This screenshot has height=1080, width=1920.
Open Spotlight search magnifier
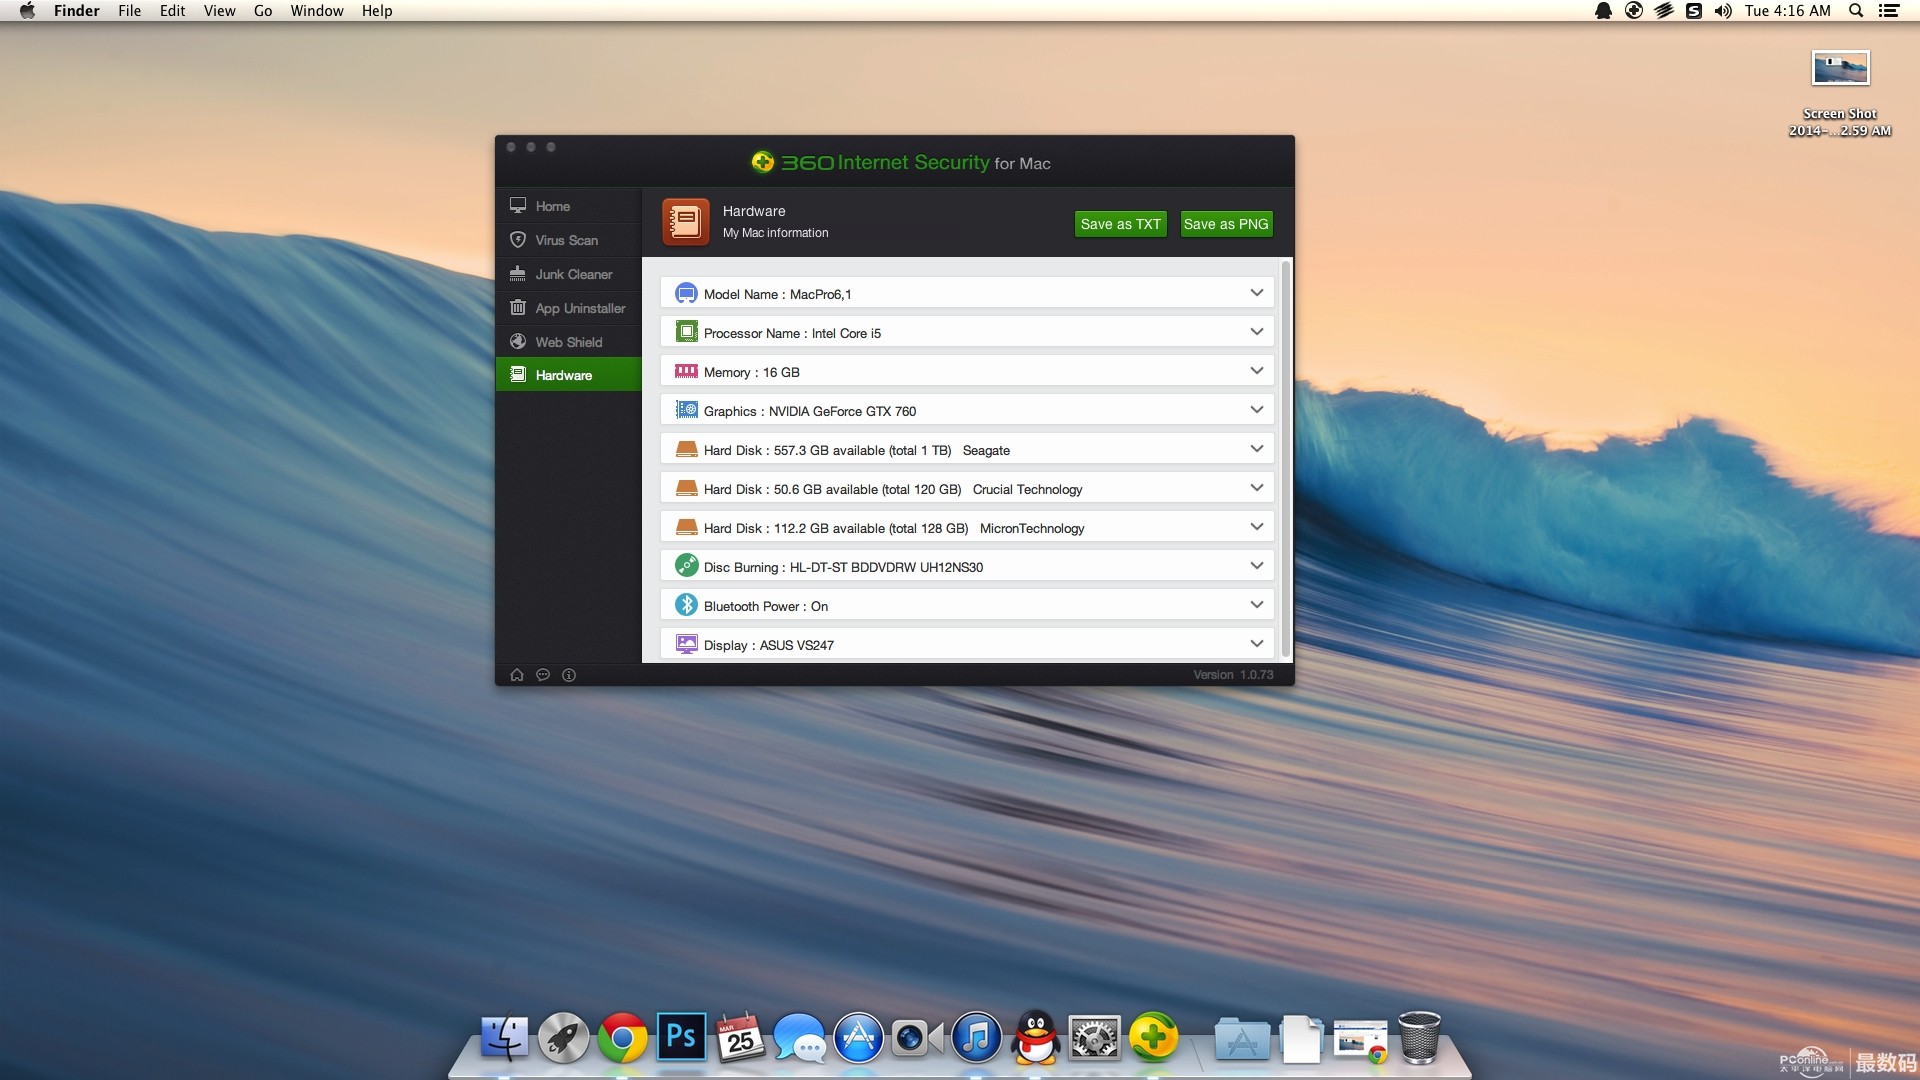1856,11
